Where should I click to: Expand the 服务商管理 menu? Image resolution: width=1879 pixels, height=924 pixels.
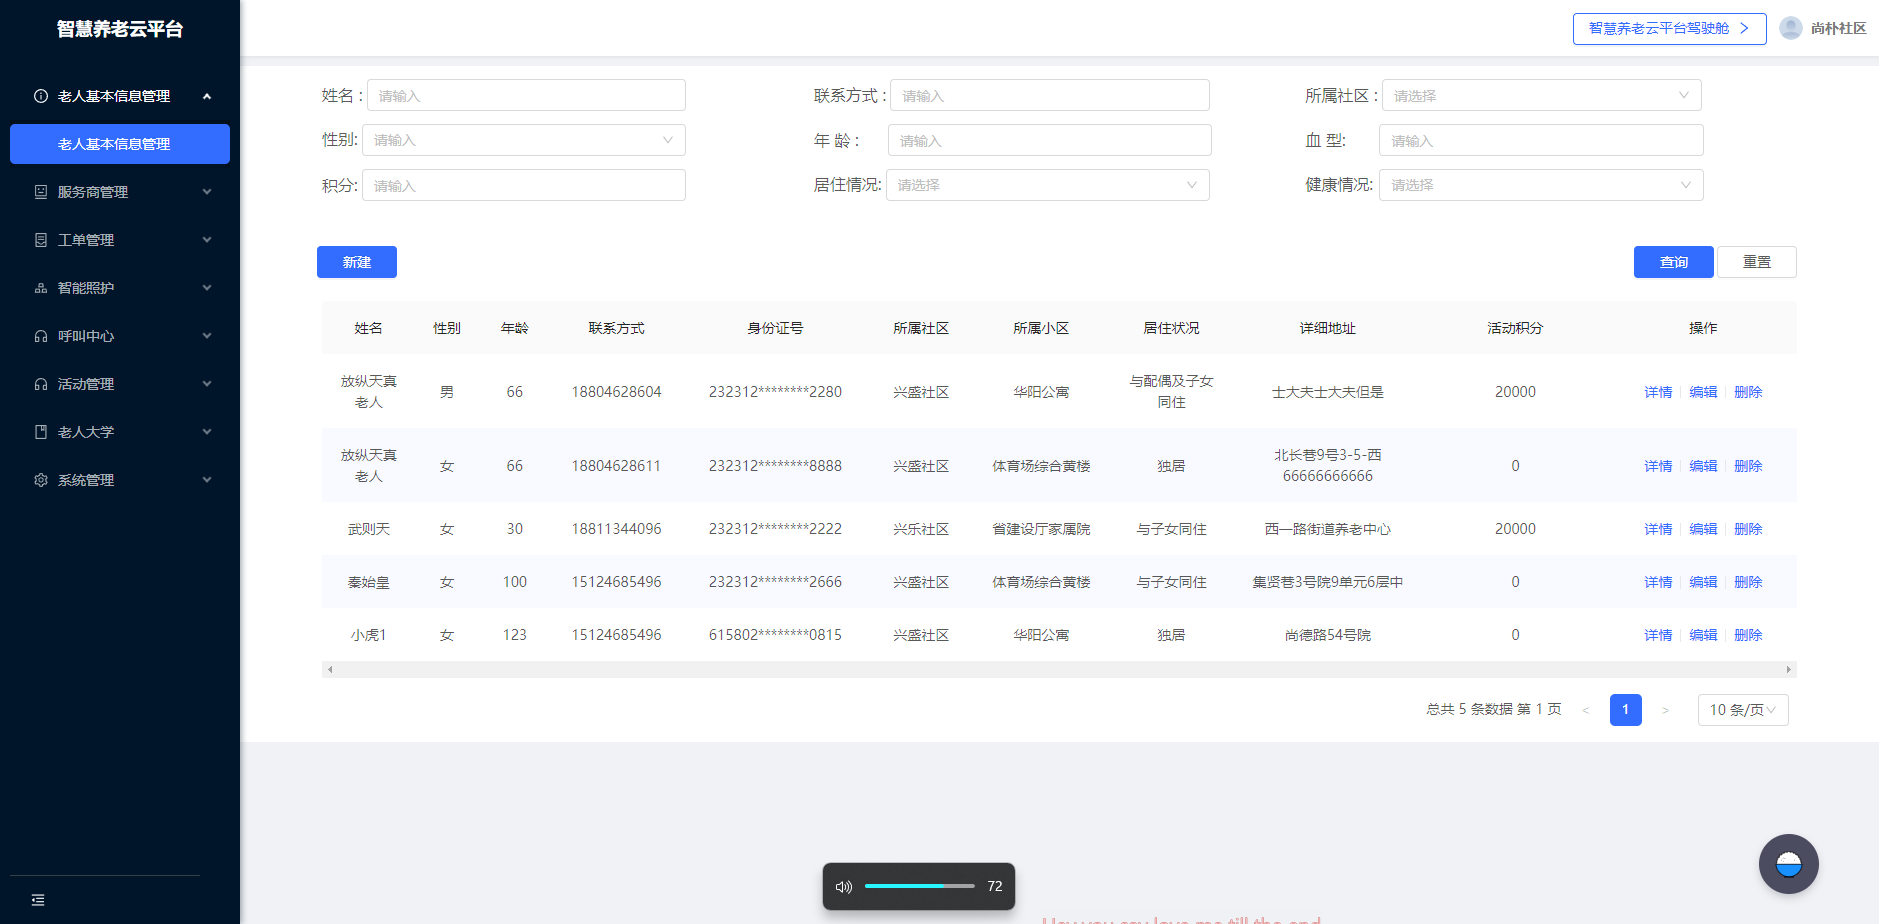click(207, 192)
